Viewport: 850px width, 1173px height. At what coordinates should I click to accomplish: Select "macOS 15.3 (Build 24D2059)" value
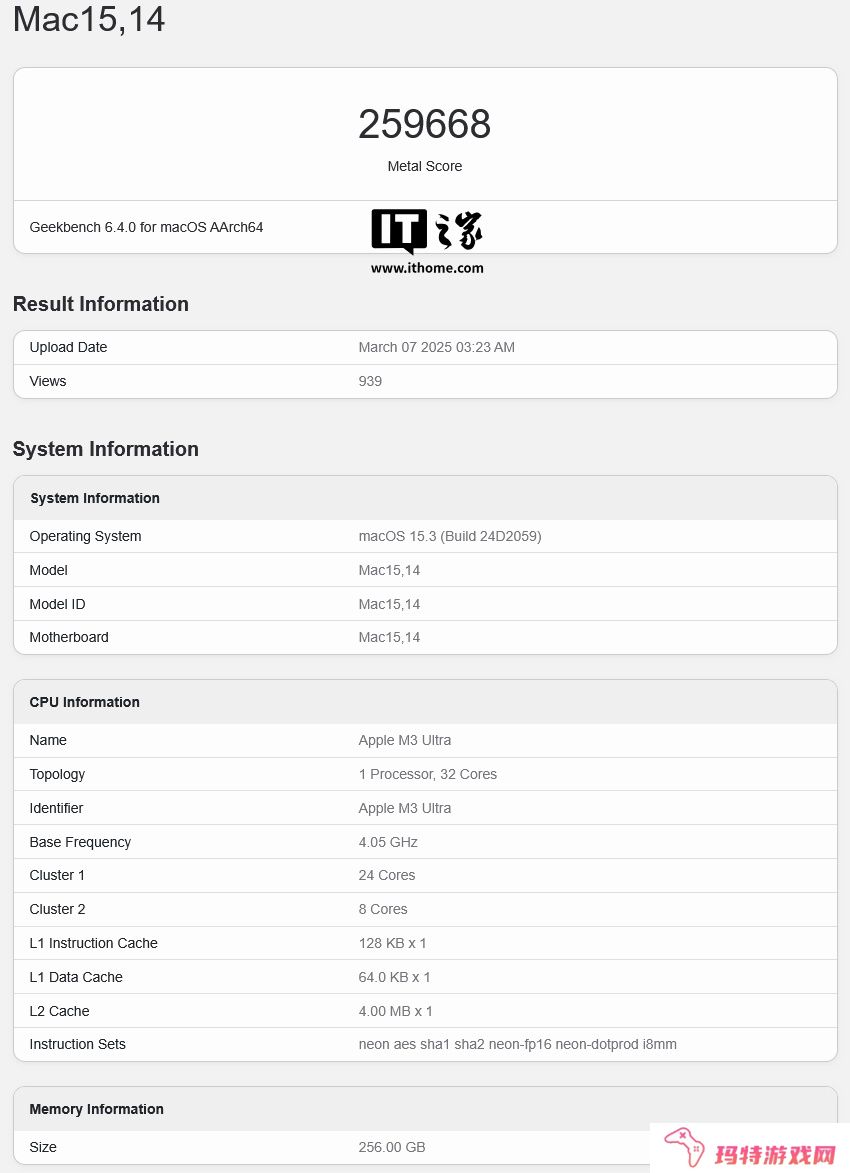pyautogui.click(x=450, y=536)
